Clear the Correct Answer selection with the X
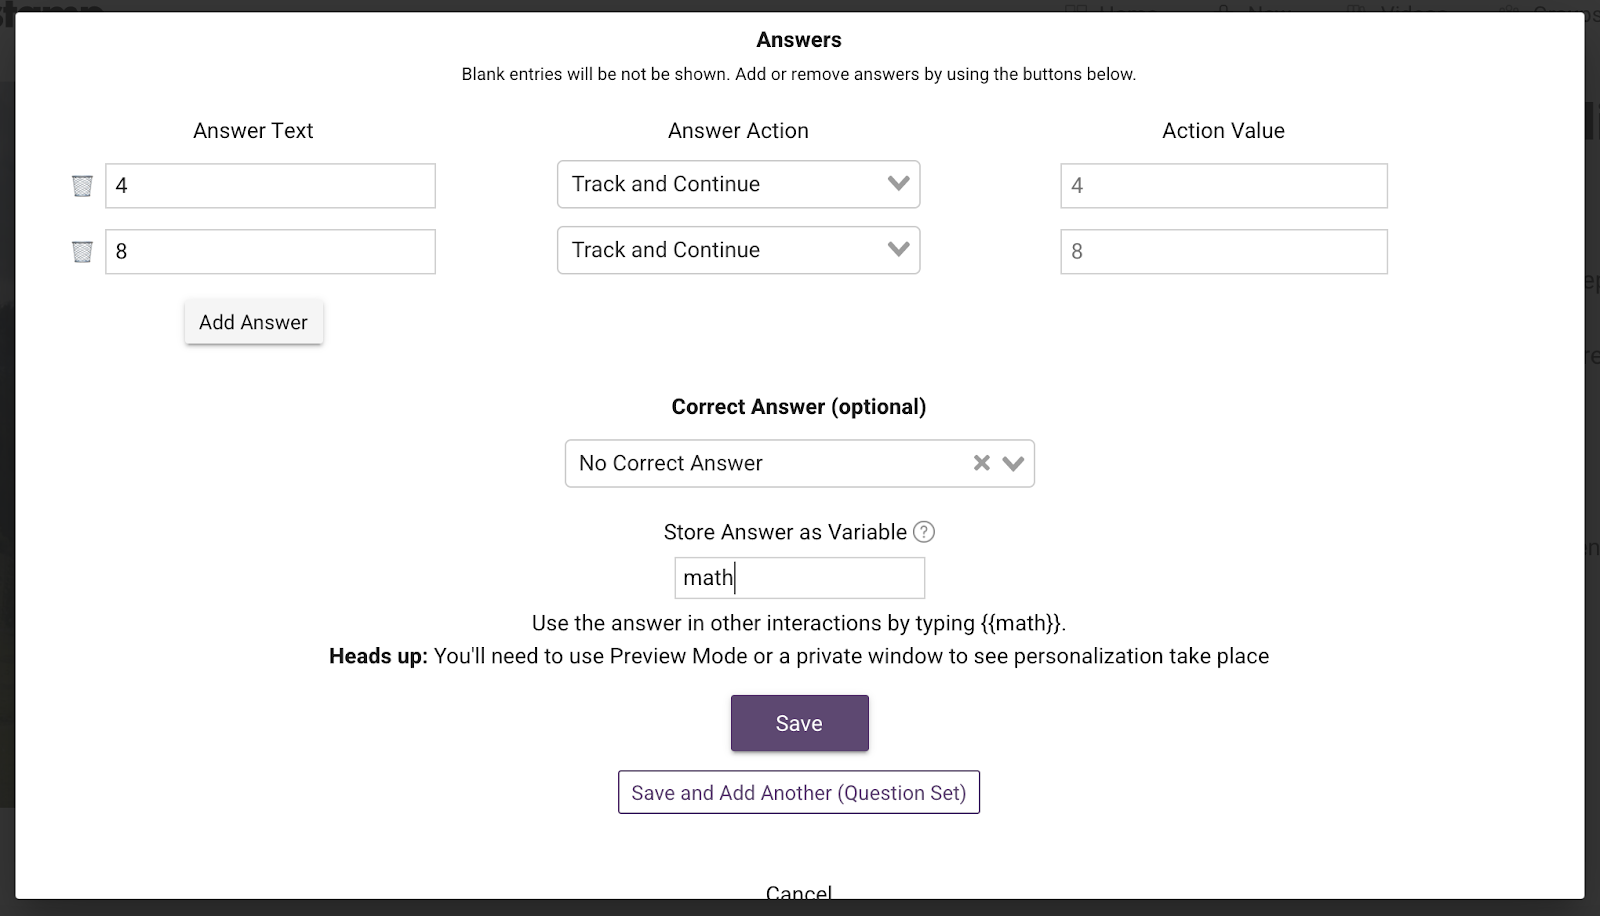 (x=982, y=463)
